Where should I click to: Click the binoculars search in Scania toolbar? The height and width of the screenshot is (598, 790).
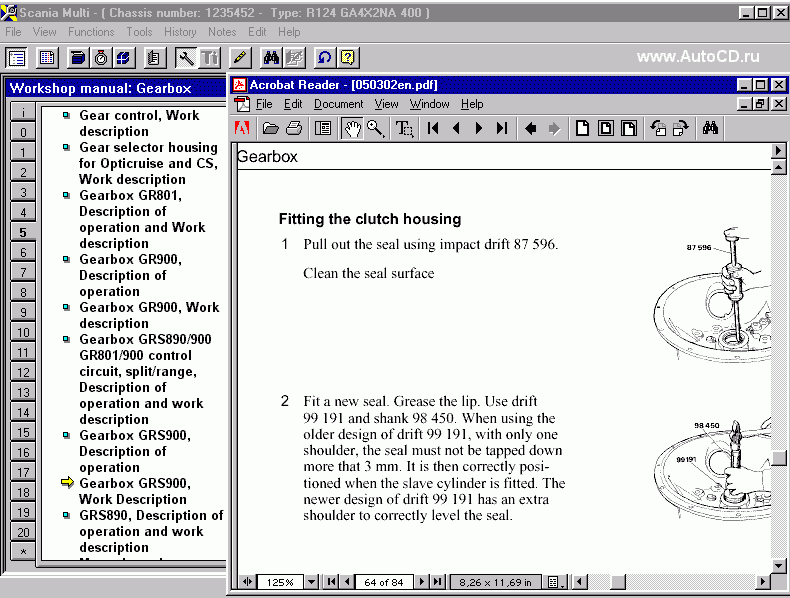tap(271, 58)
